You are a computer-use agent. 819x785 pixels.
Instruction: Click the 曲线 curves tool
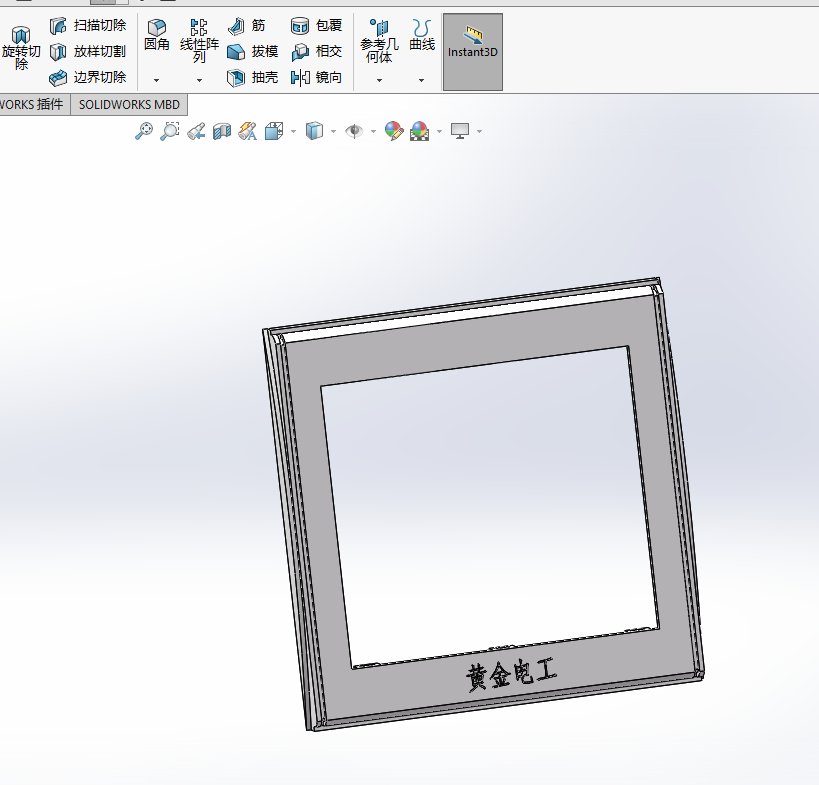pos(422,35)
